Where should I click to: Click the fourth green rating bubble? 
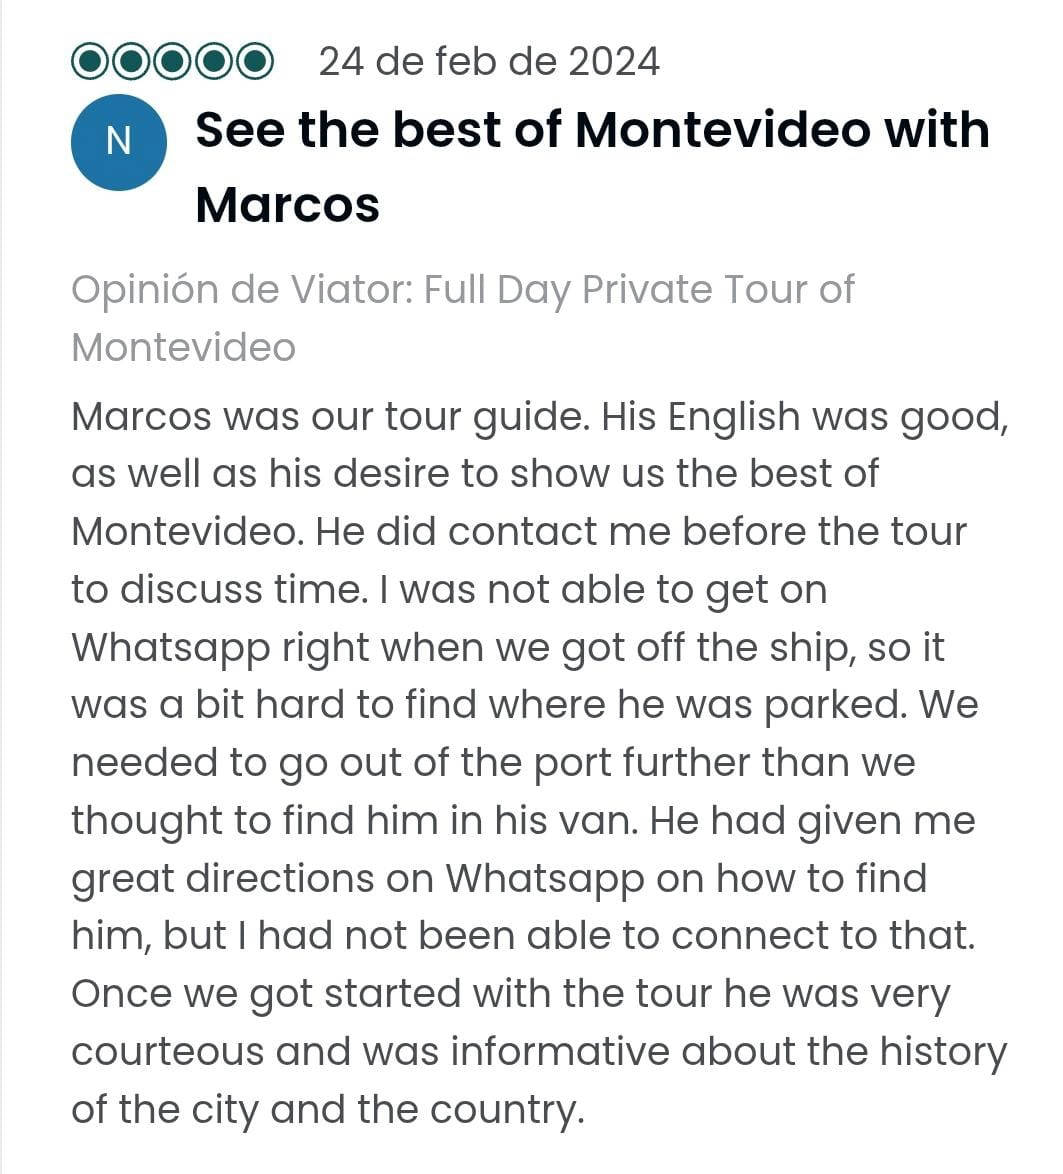214,61
